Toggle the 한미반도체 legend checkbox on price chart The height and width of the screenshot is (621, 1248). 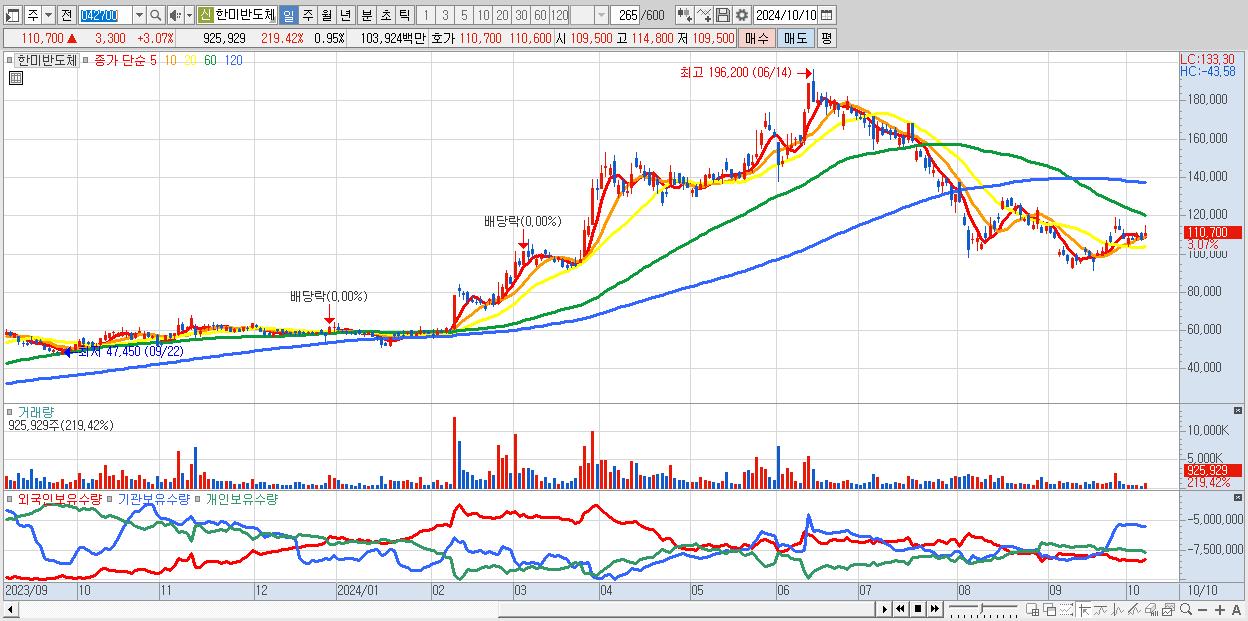coord(10,60)
